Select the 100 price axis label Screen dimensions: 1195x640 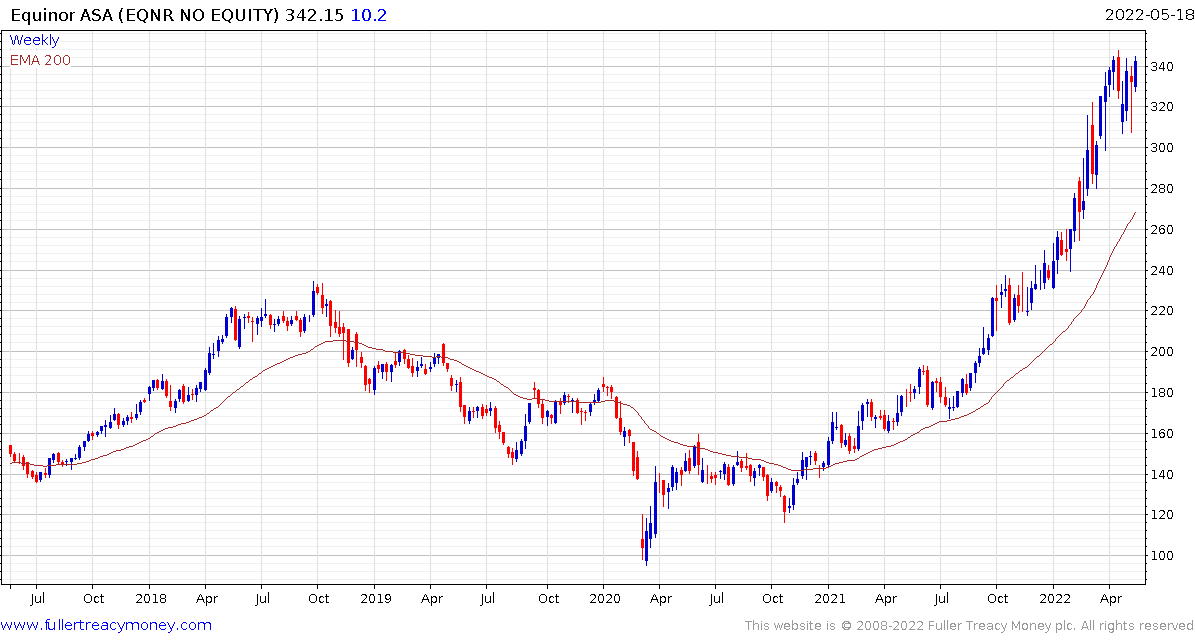click(x=1162, y=555)
